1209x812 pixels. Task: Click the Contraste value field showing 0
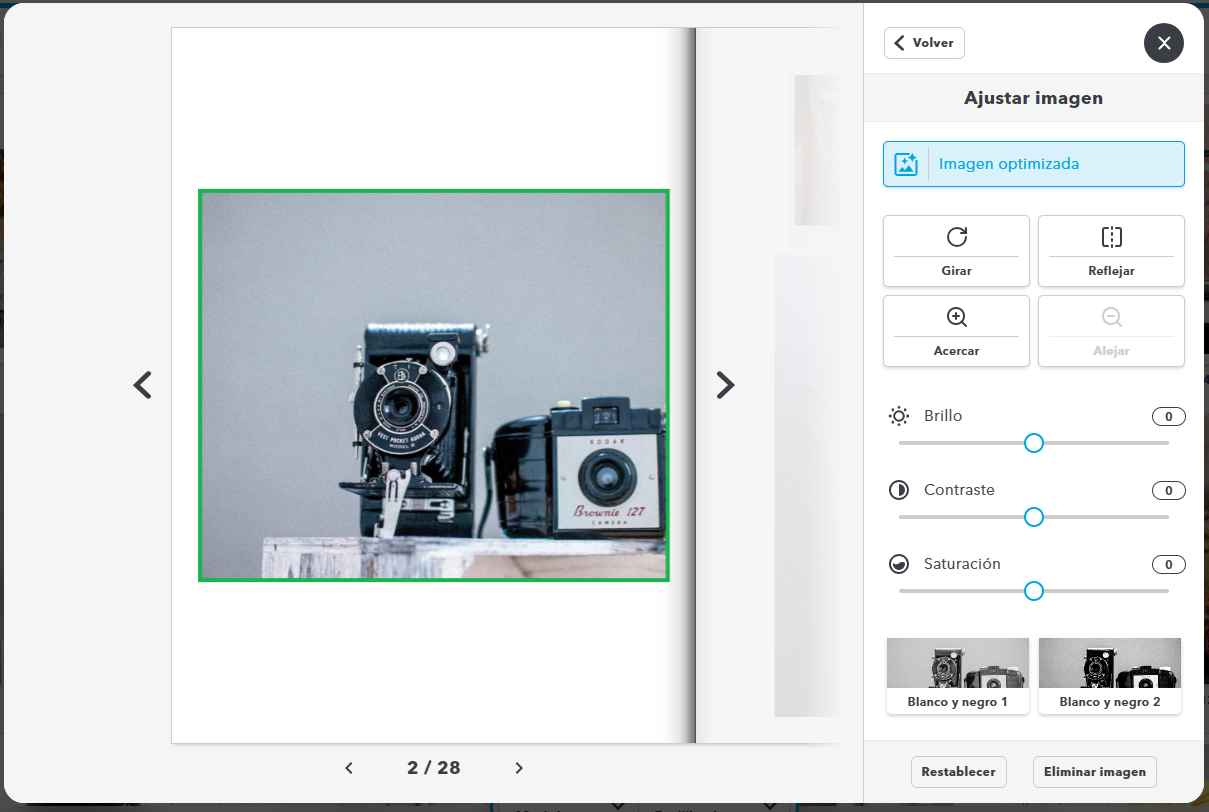click(1168, 490)
